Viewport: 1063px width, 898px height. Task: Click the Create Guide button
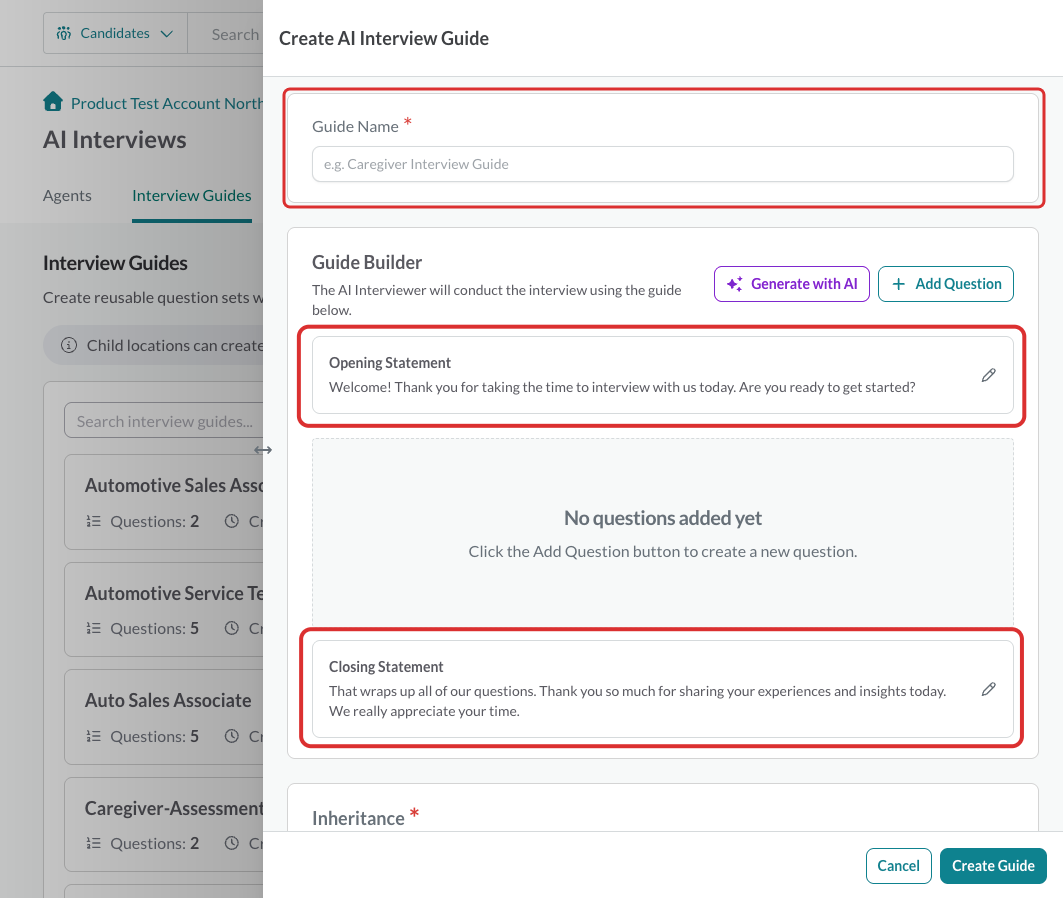pyautogui.click(x=993, y=865)
